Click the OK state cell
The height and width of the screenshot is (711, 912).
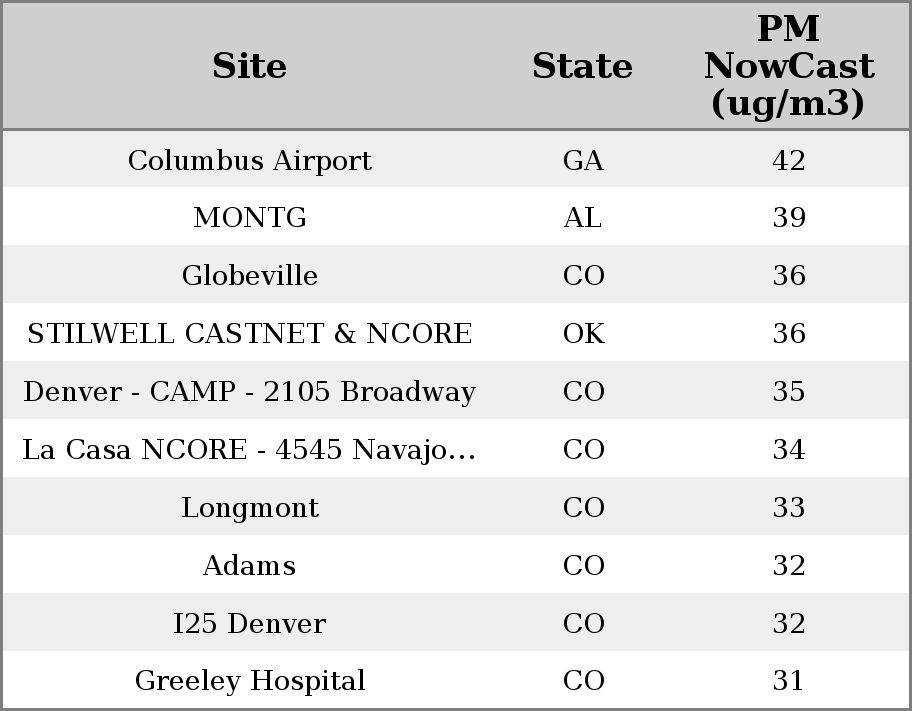coord(583,334)
